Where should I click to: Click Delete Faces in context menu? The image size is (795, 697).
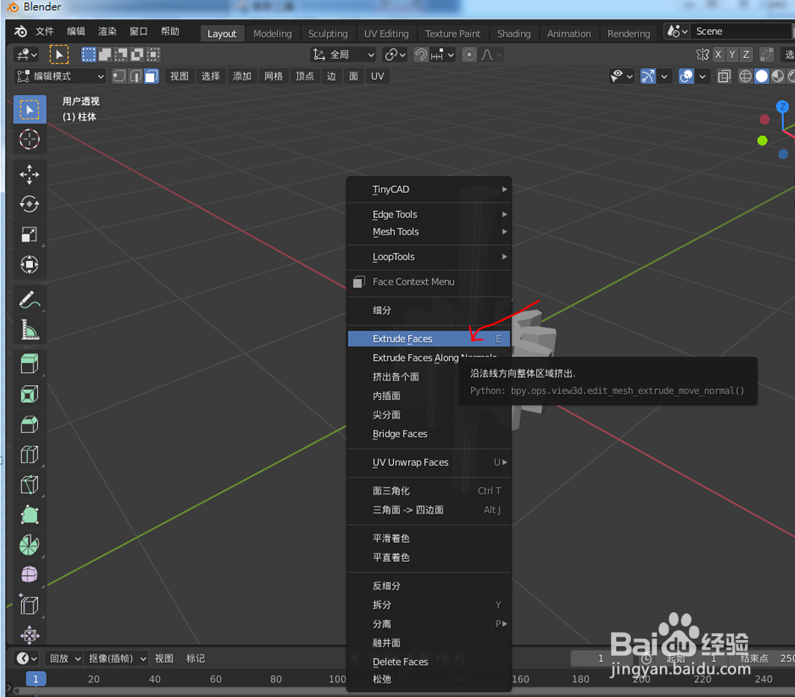(x=429, y=662)
